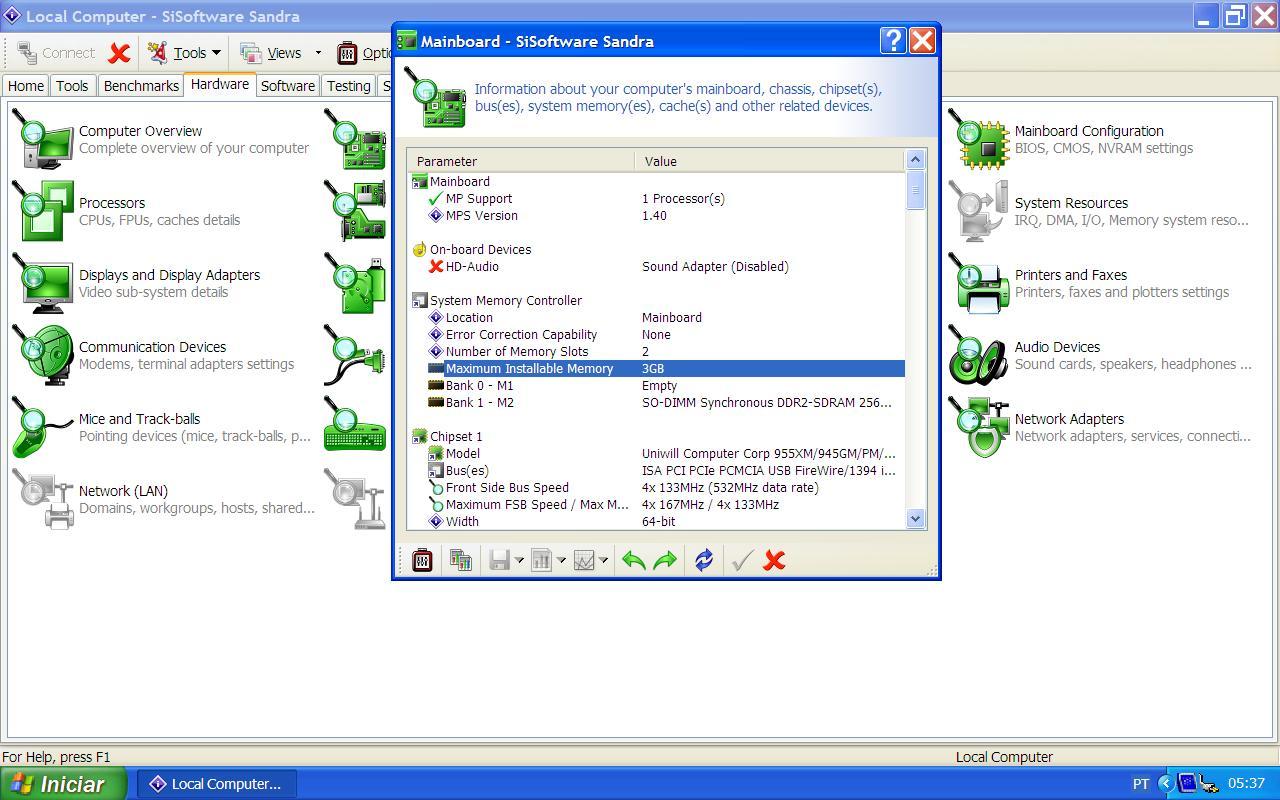
Task: Select the On-board Devices group row
Action: [656, 249]
